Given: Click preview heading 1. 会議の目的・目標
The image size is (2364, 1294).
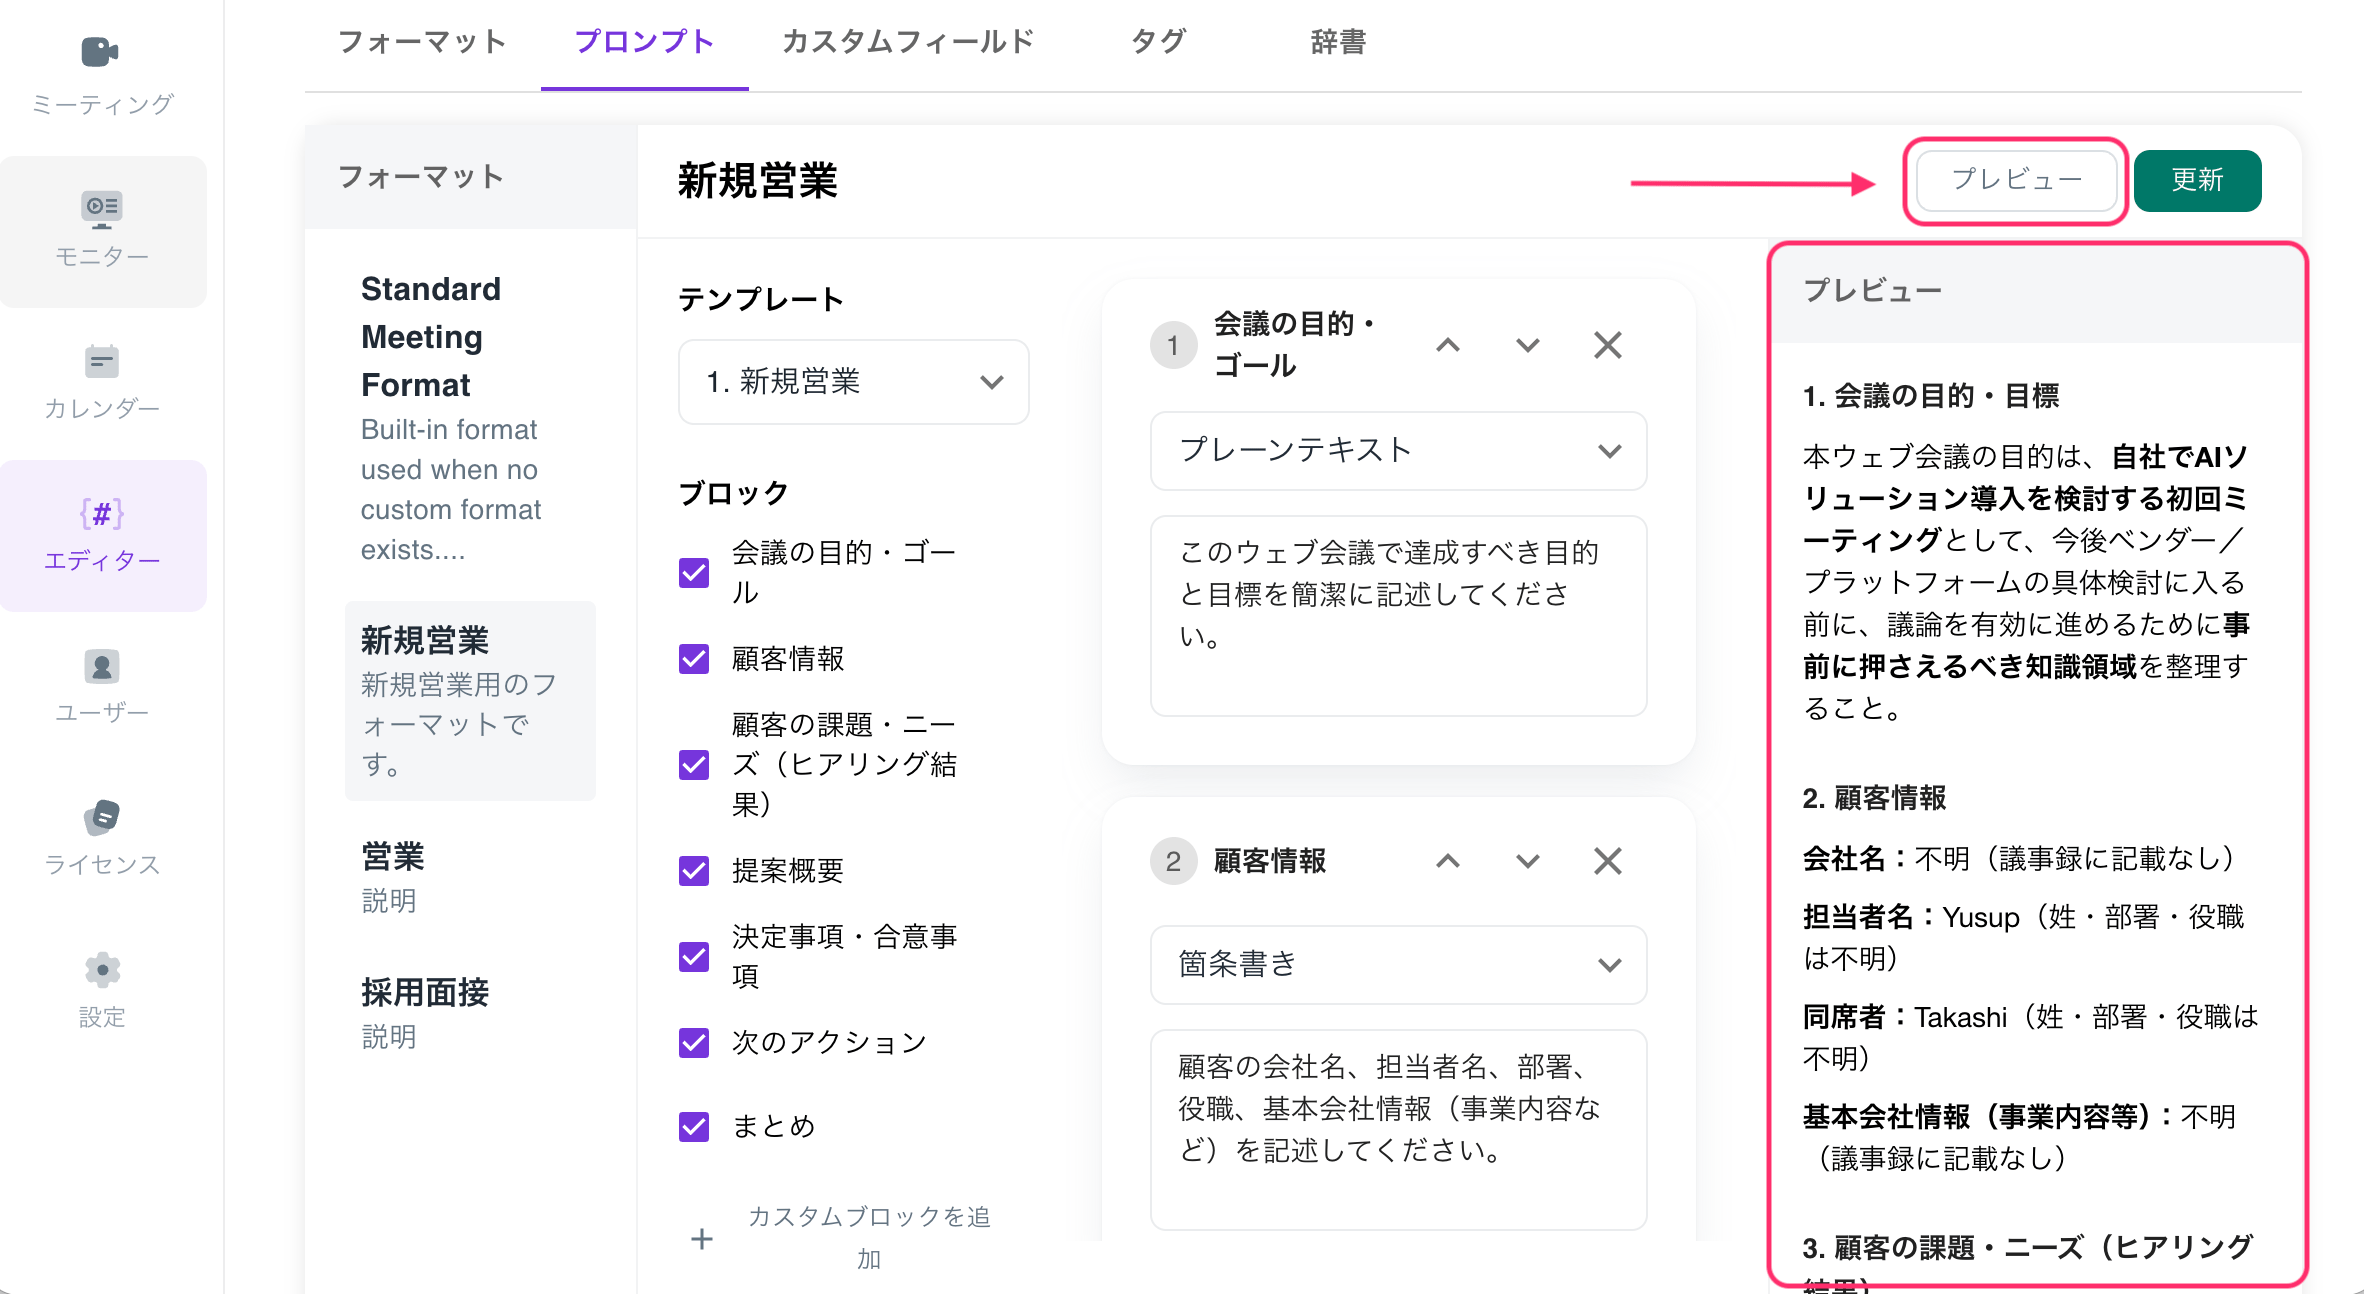Looking at the screenshot, I should coord(1931,396).
